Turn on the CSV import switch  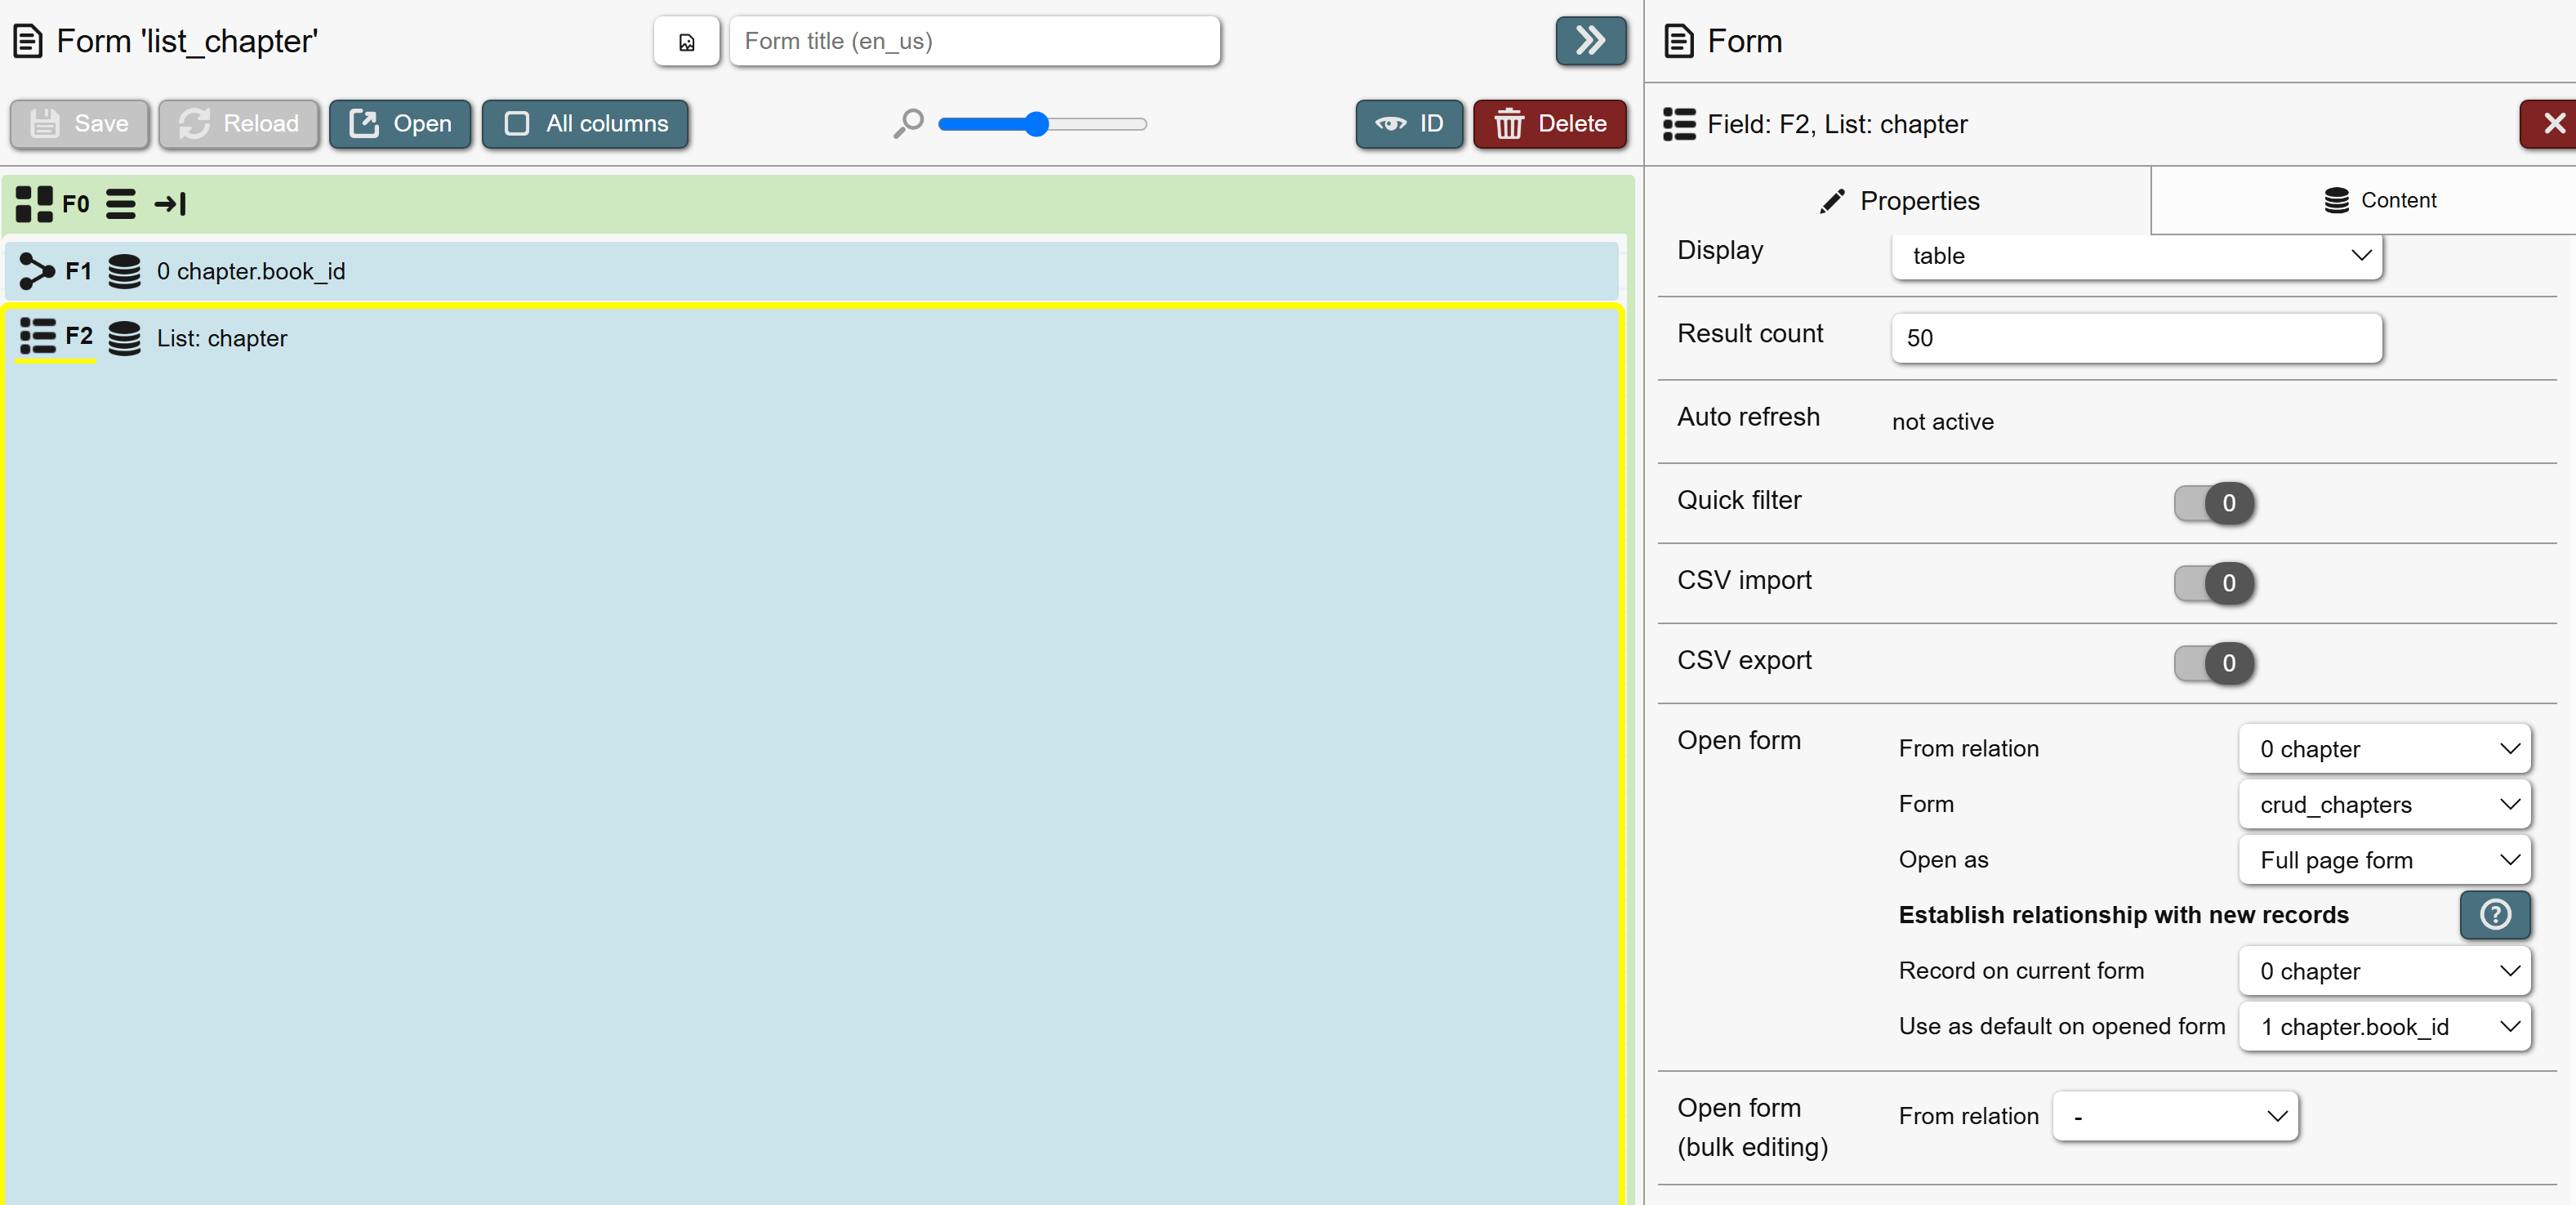[x=2213, y=583]
